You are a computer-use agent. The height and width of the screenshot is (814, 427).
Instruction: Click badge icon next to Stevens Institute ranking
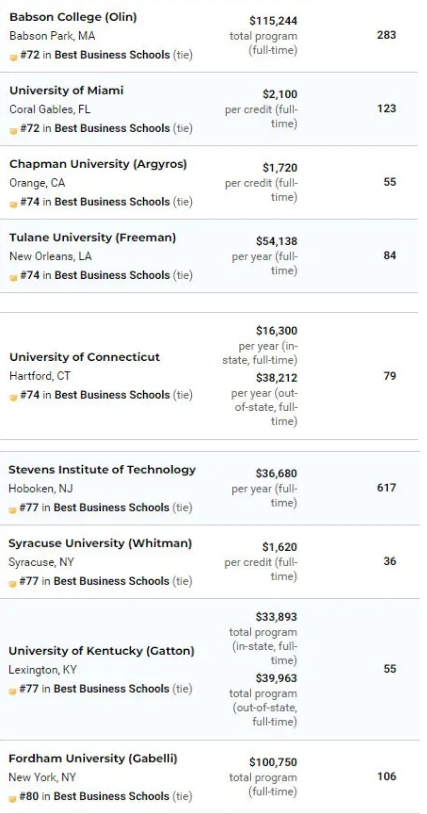13,509
